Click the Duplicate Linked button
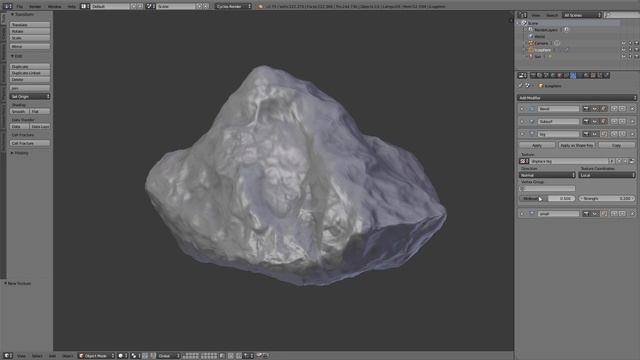 click(x=30, y=73)
